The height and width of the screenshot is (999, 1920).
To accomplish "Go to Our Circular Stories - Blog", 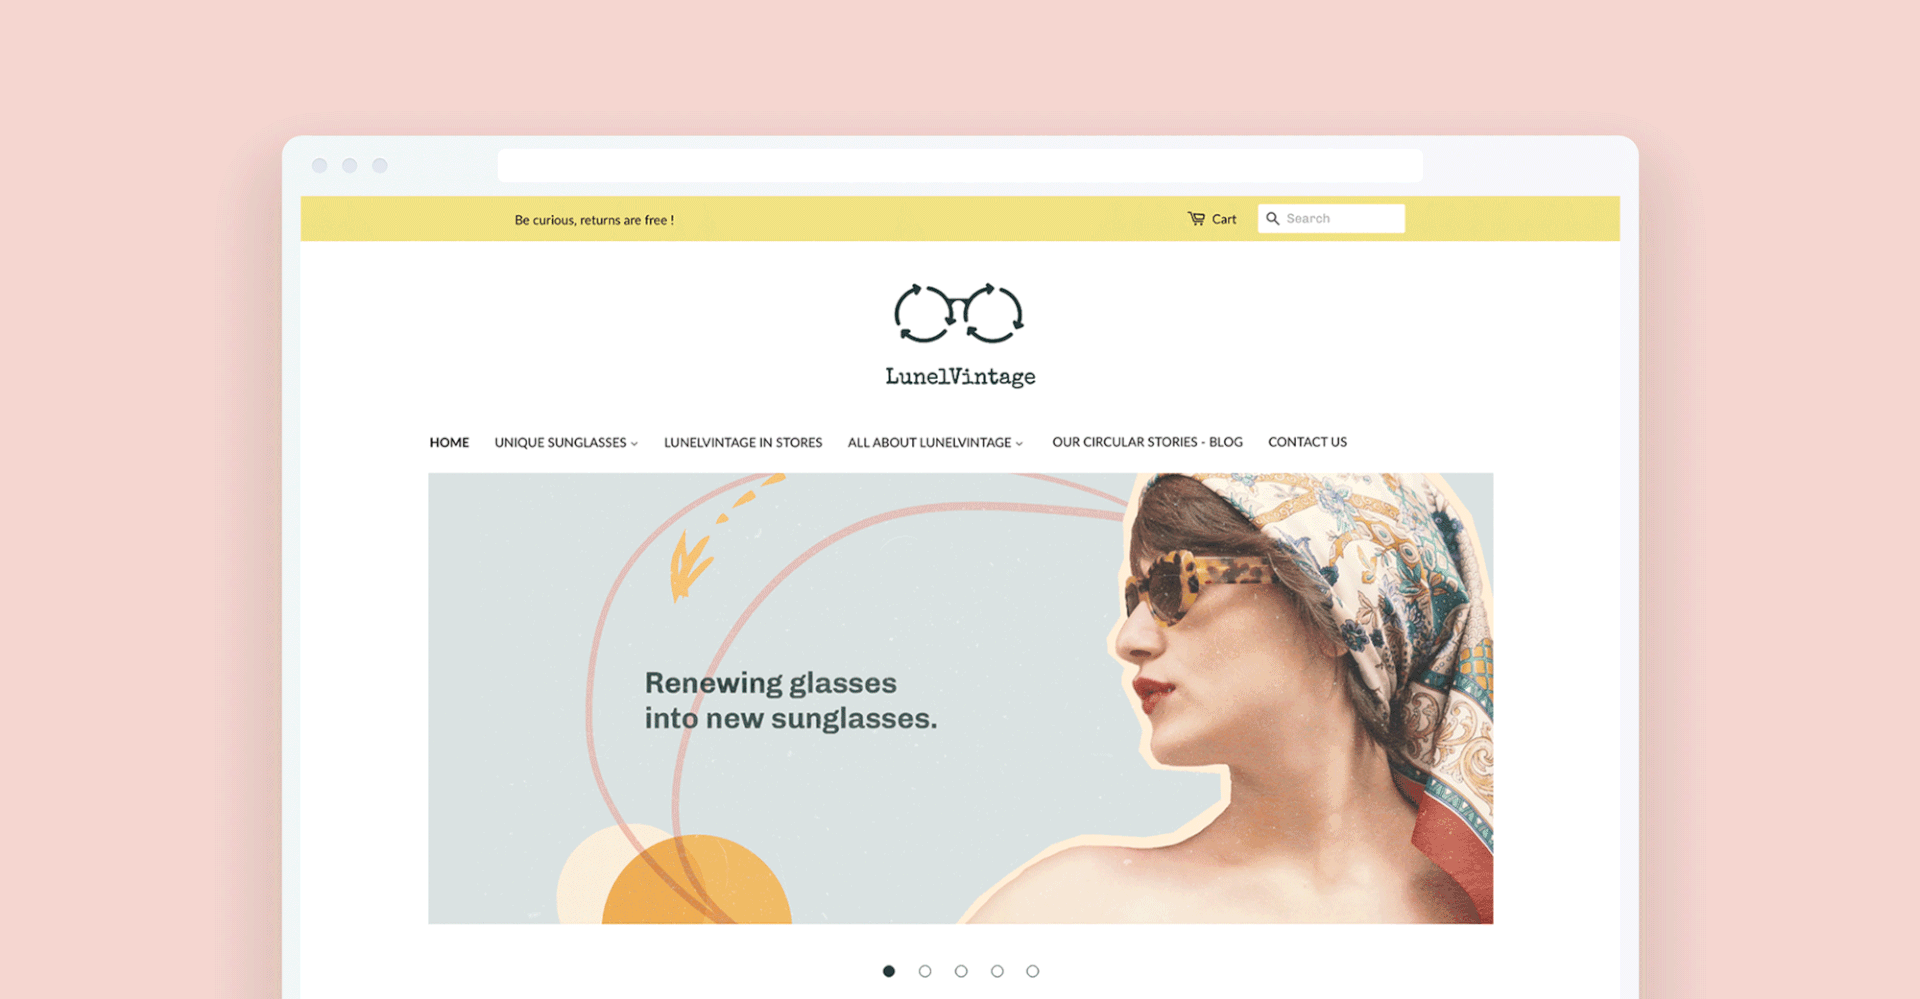I will pyautogui.click(x=1147, y=442).
